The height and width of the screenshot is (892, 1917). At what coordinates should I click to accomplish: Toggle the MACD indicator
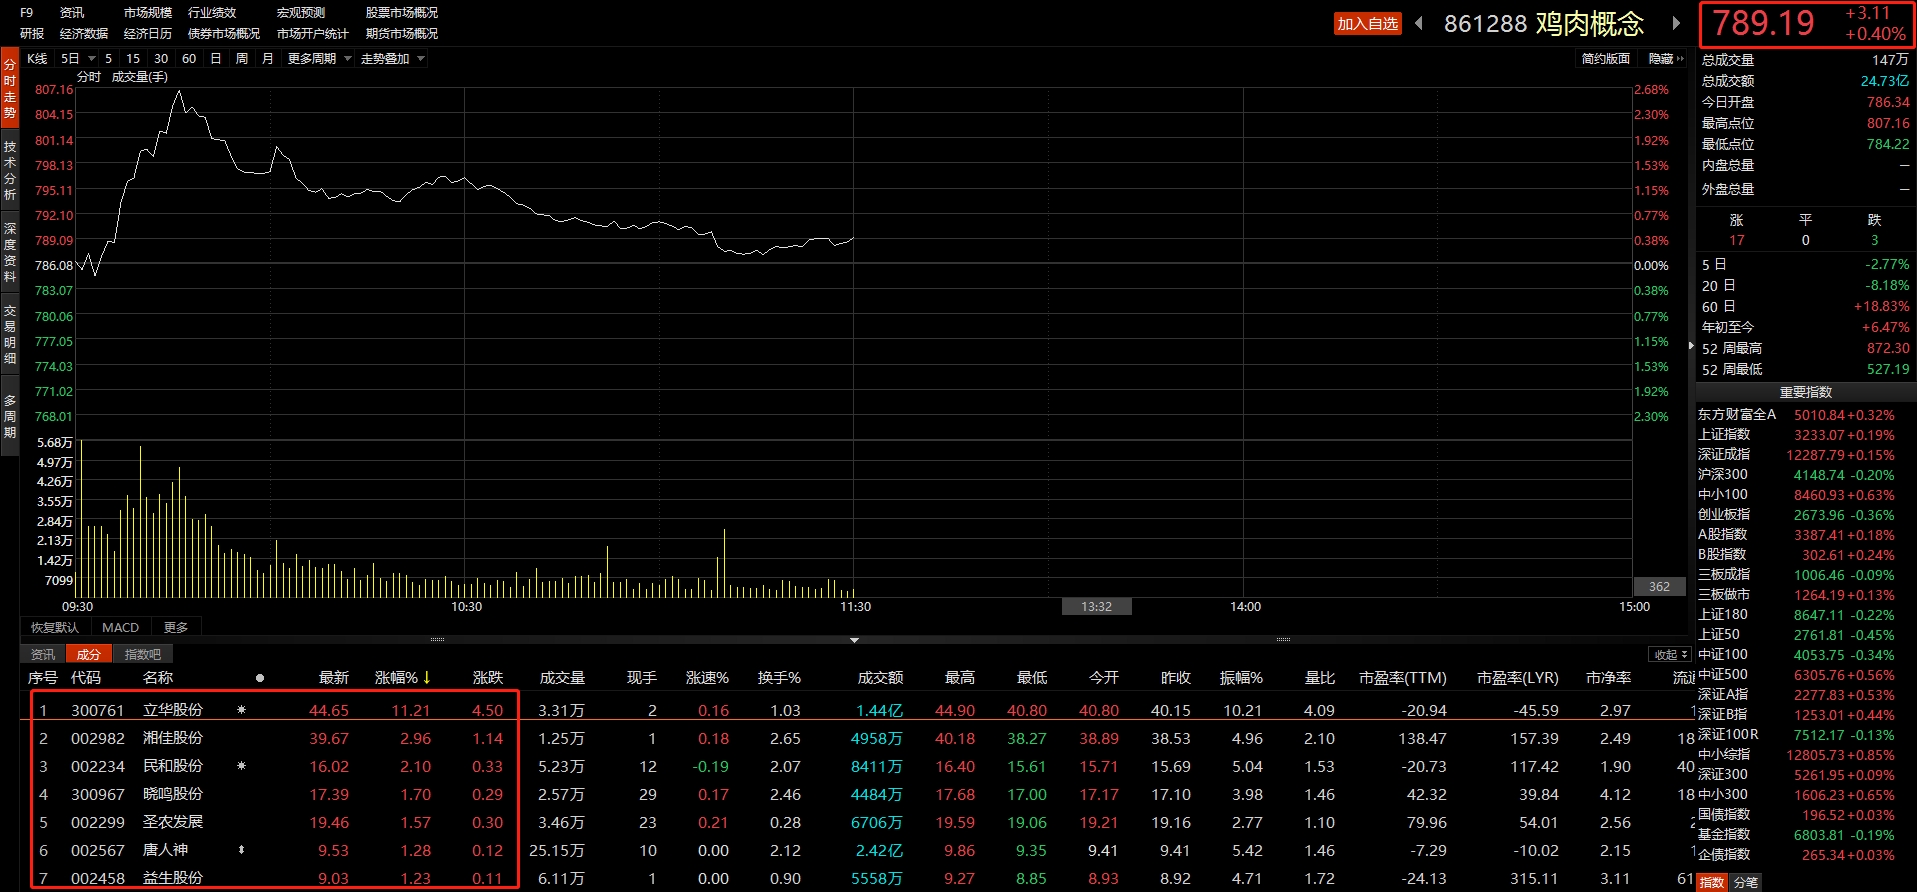click(121, 627)
